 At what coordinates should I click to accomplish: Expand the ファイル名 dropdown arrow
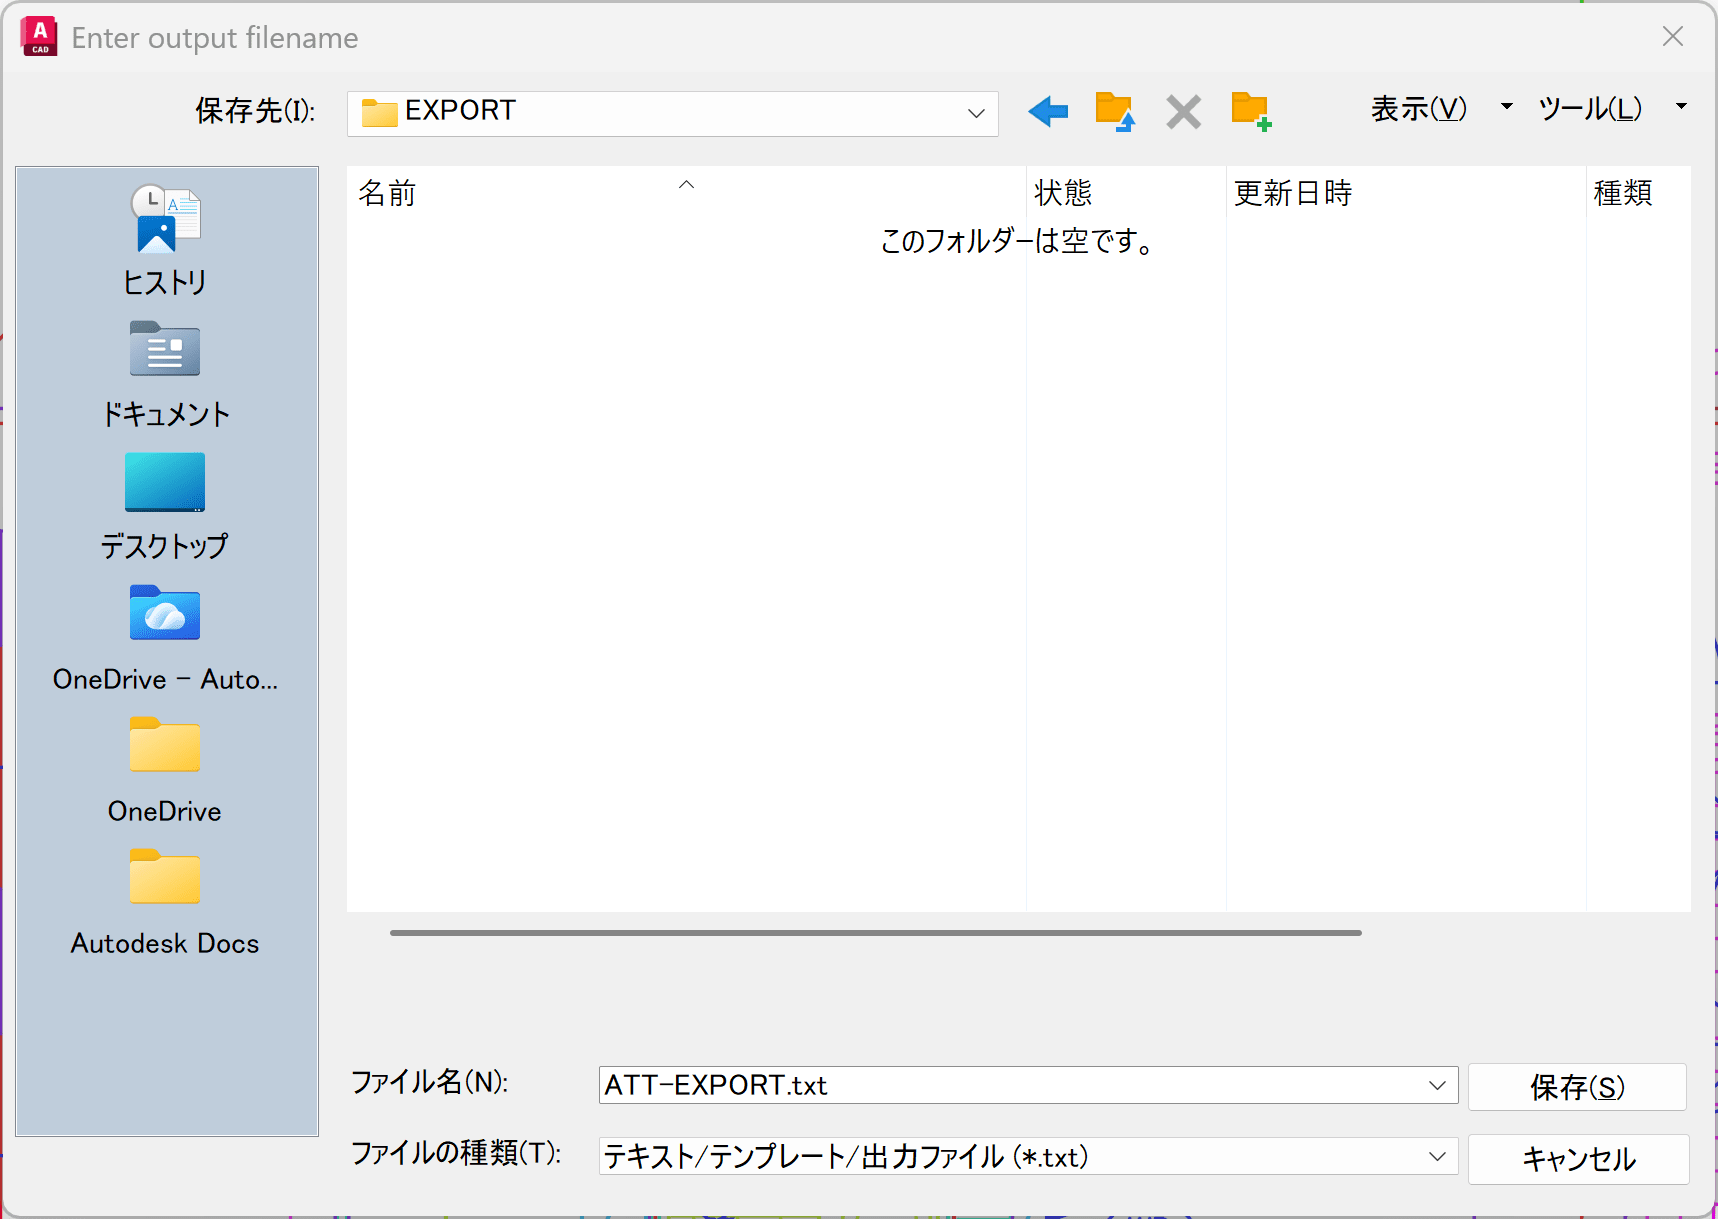click(1437, 1085)
